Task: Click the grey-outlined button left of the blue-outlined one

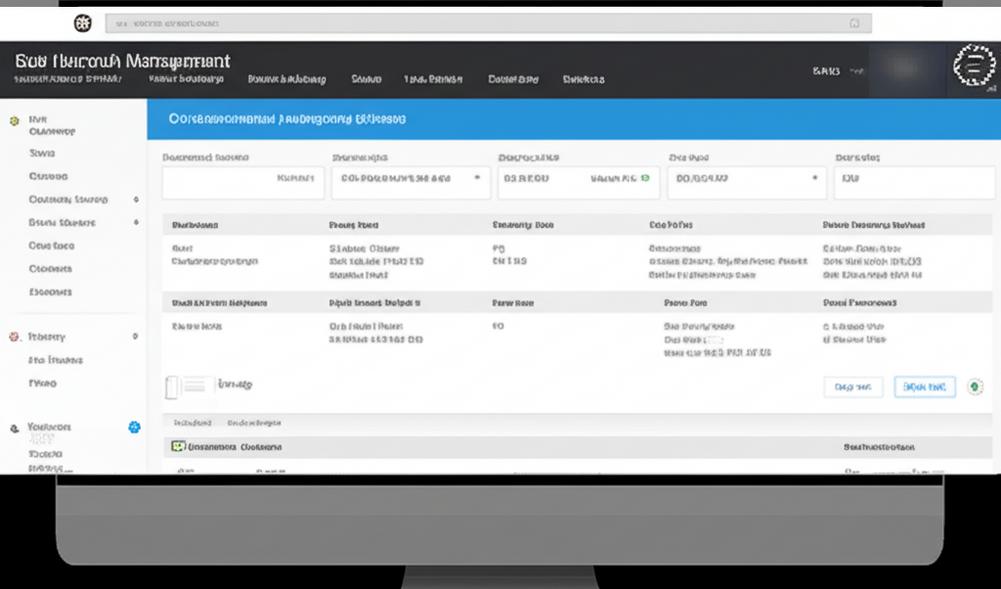Action: pos(852,387)
